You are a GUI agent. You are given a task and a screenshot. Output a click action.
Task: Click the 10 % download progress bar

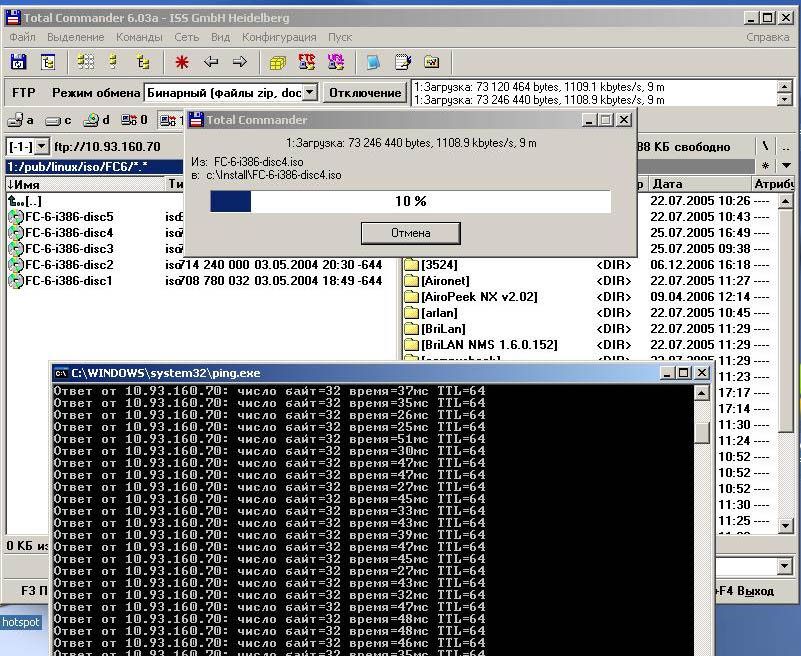410,201
